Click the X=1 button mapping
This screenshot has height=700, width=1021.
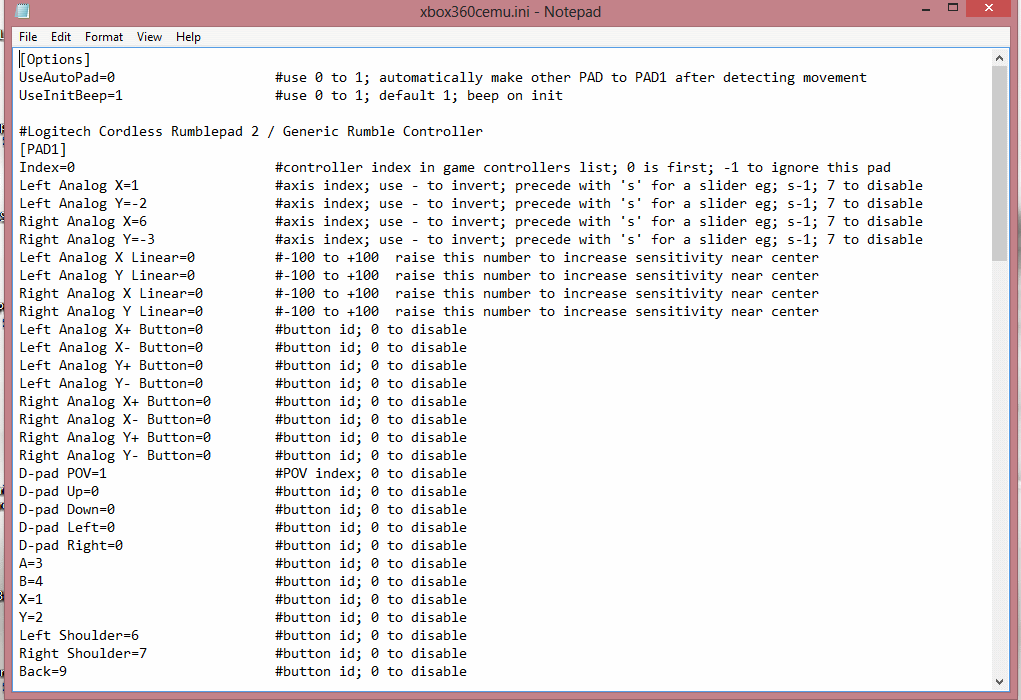point(31,600)
